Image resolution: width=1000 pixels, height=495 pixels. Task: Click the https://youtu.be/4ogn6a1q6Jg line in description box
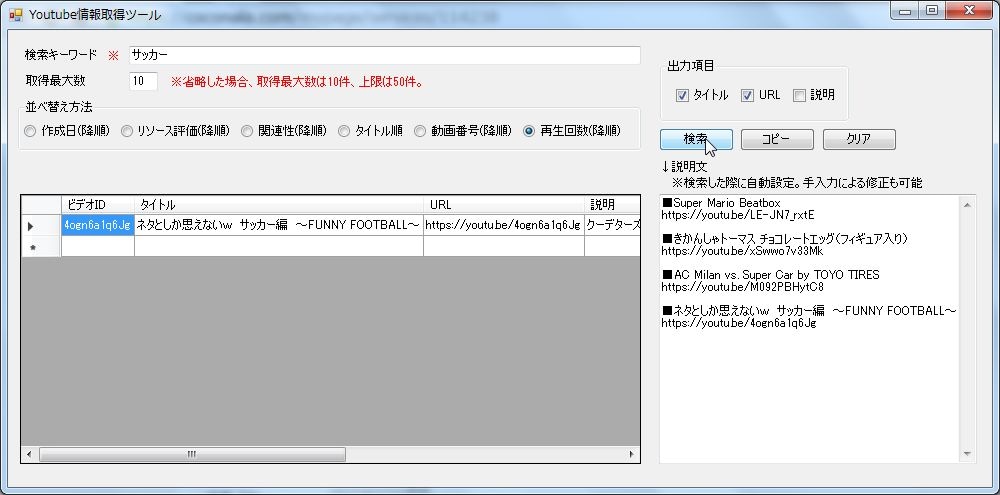[739, 323]
